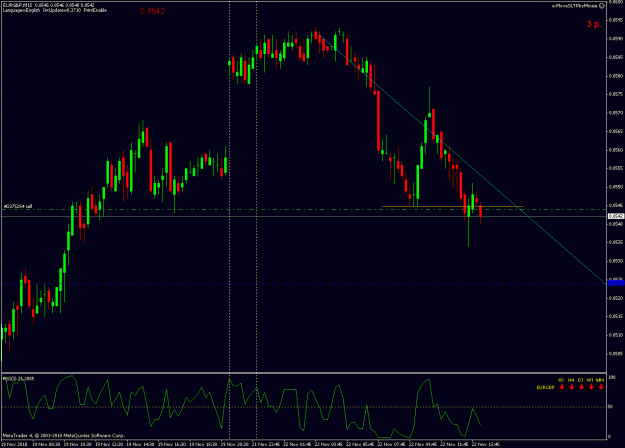Click the '19 Nov 2010' time axis label
Image resolution: width=625 pixels, height=448 pixels.
coord(14,444)
